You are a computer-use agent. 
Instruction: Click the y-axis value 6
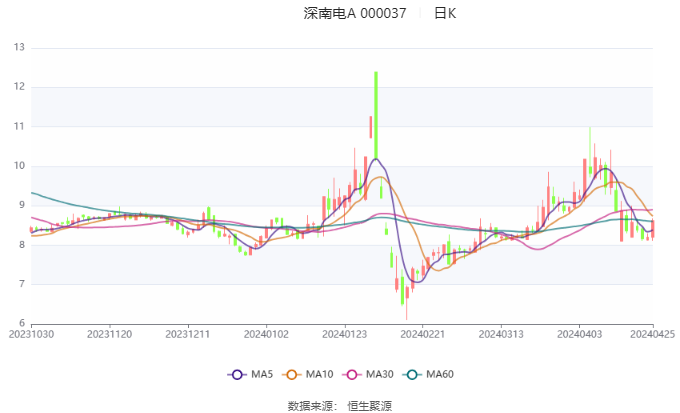pyautogui.click(x=22, y=323)
